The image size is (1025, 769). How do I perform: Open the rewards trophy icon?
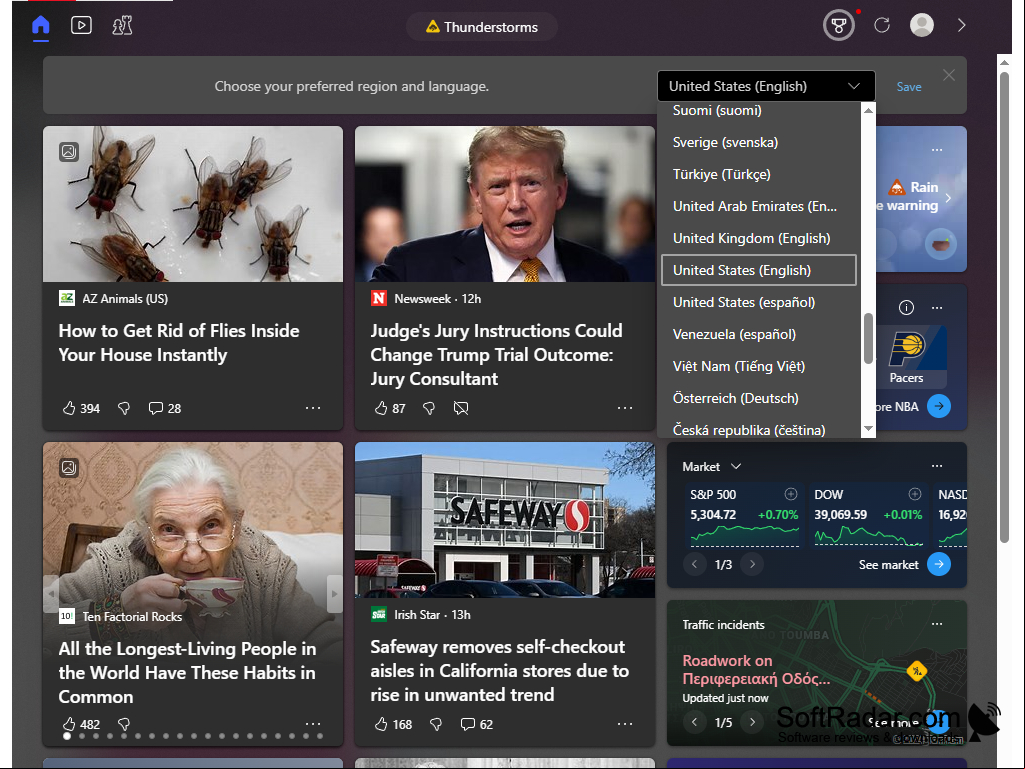839,26
